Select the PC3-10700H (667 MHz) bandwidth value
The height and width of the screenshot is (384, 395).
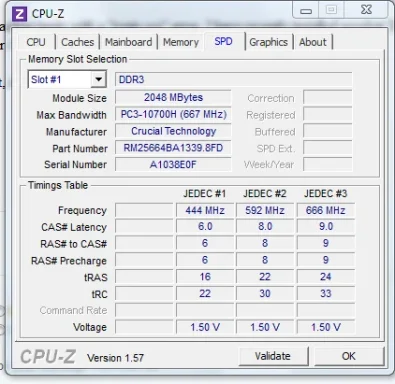pyautogui.click(x=173, y=114)
